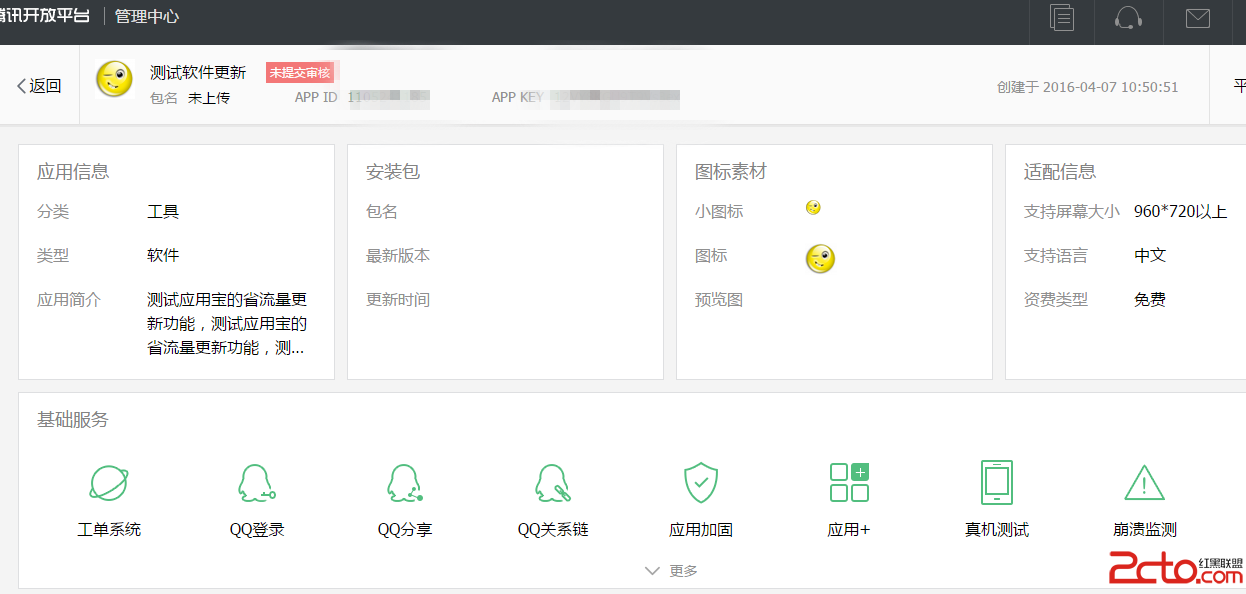Click the 工单系统 label text

[109, 530]
